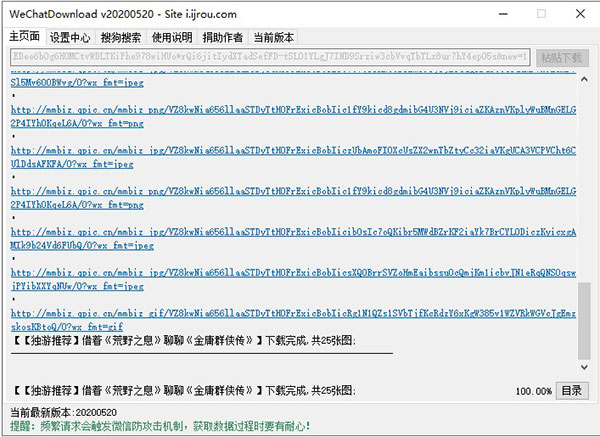Minimize the WeChatDownload window
Image resolution: width=600 pixels, height=437 pixels.
[504, 14]
